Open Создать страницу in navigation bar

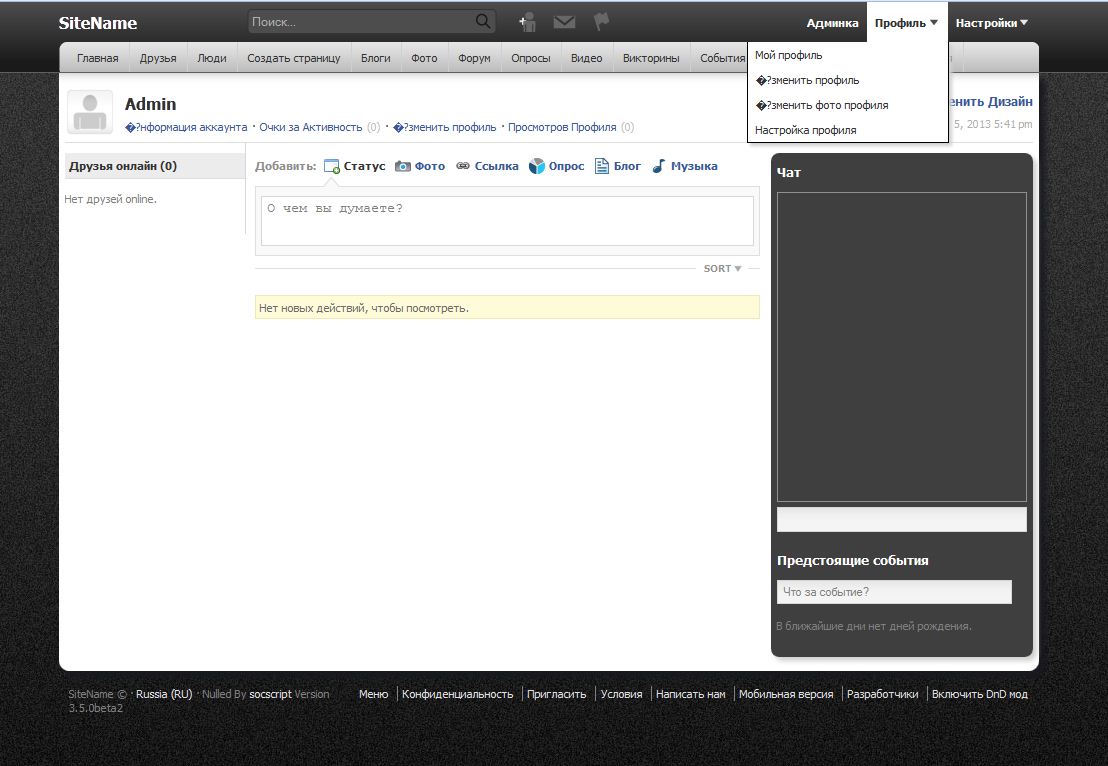click(x=294, y=58)
